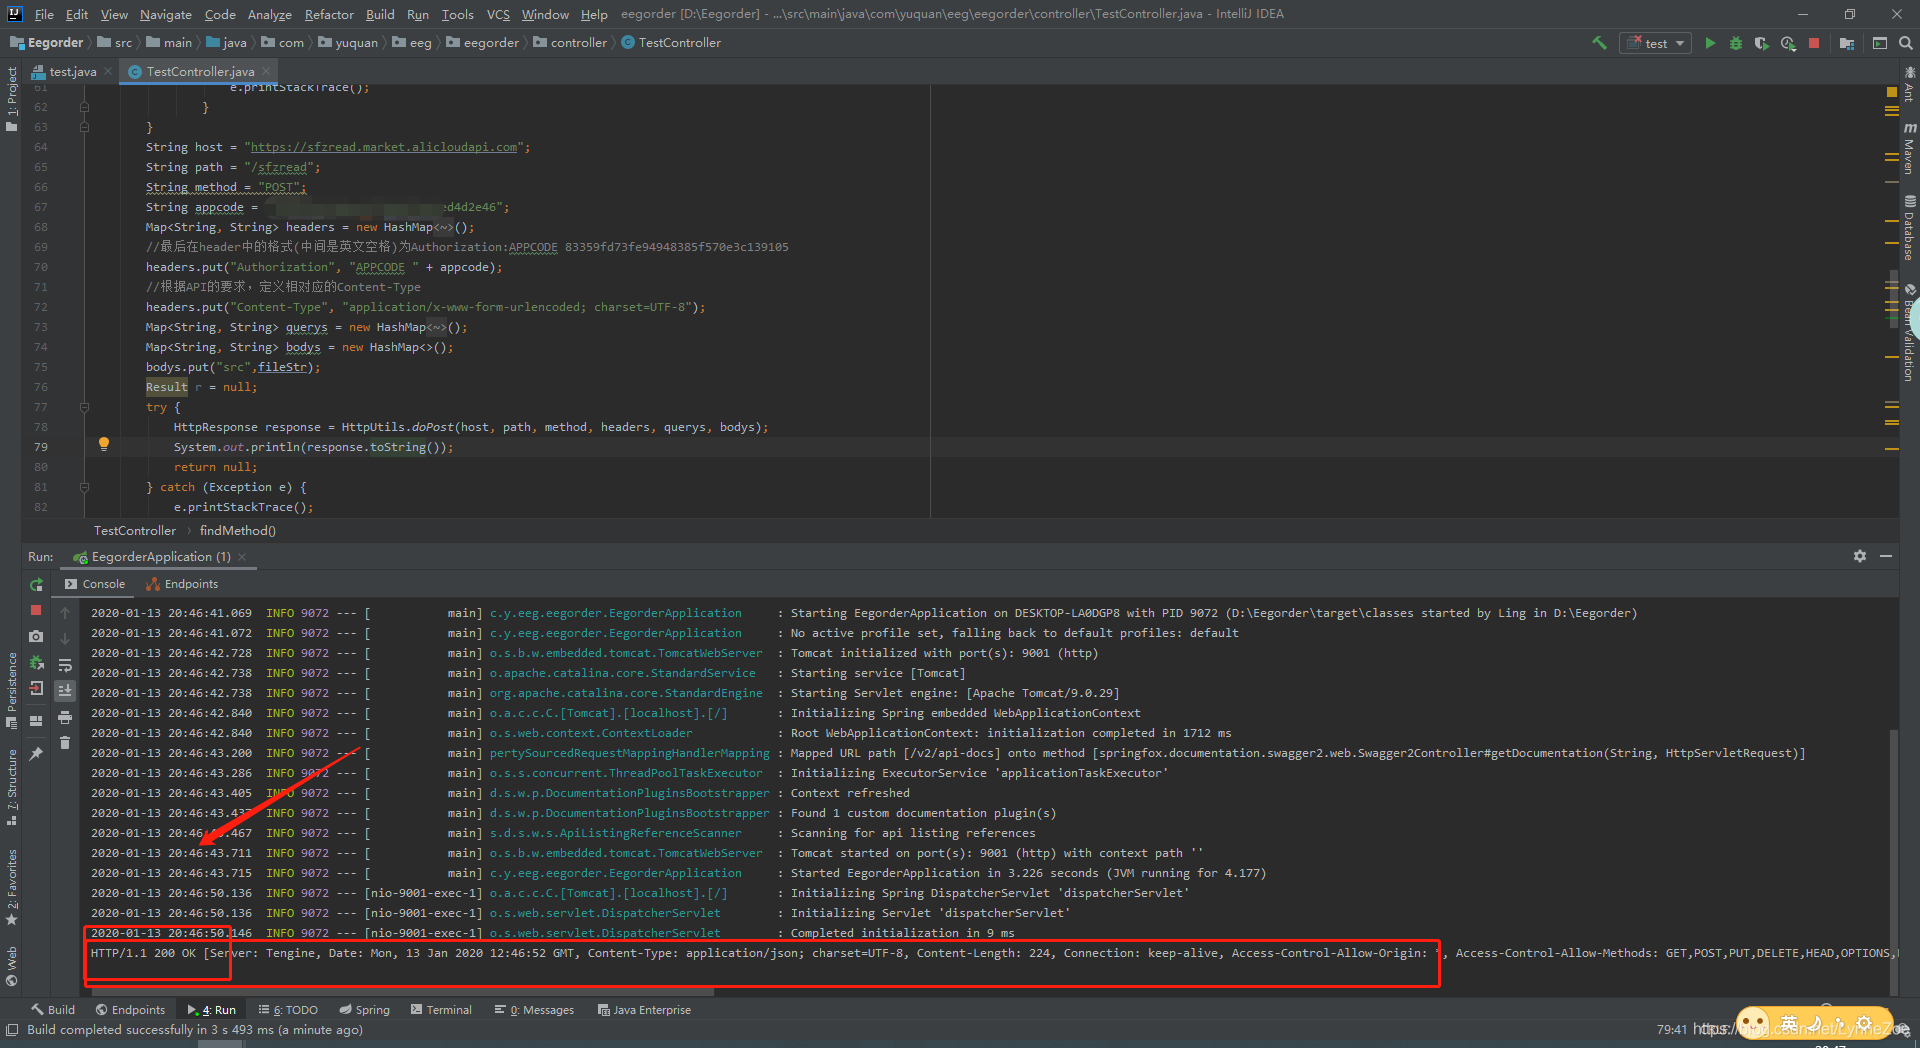Open Search Everywhere with the magnifier icon
The image size is (1920, 1048).
[x=1906, y=43]
